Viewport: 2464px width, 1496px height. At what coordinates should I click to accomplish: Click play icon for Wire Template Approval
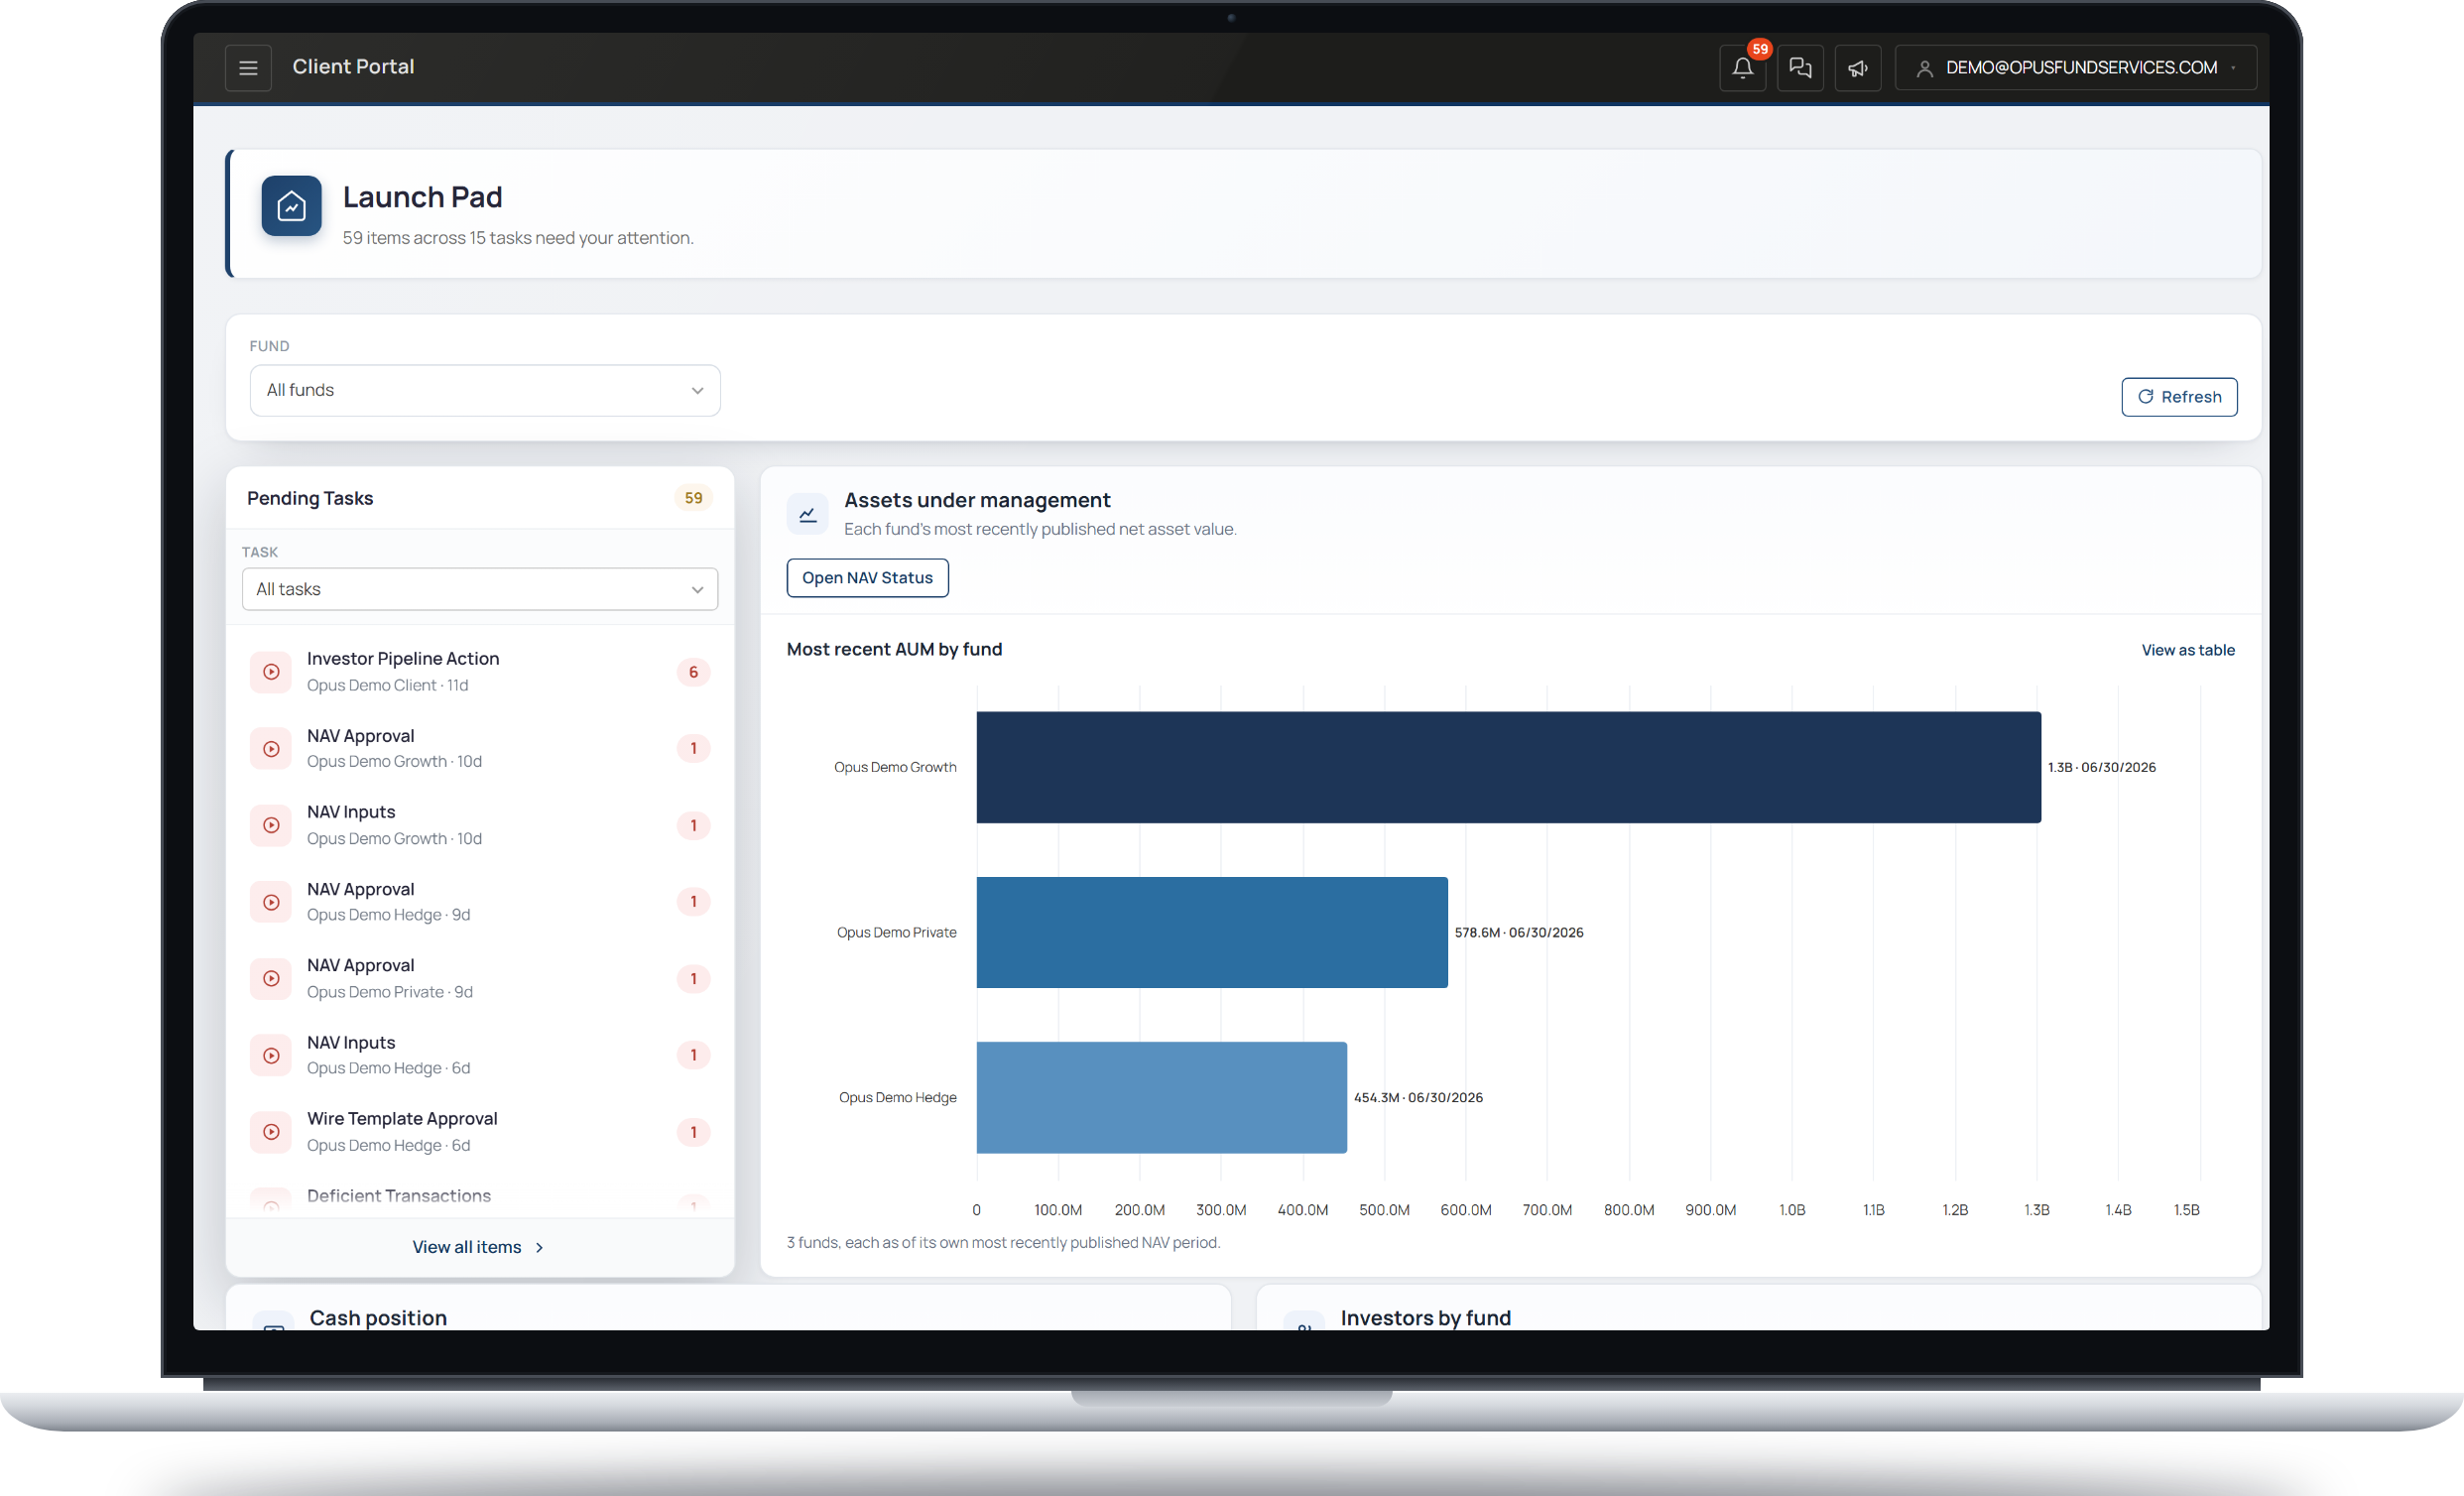click(271, 1132)
